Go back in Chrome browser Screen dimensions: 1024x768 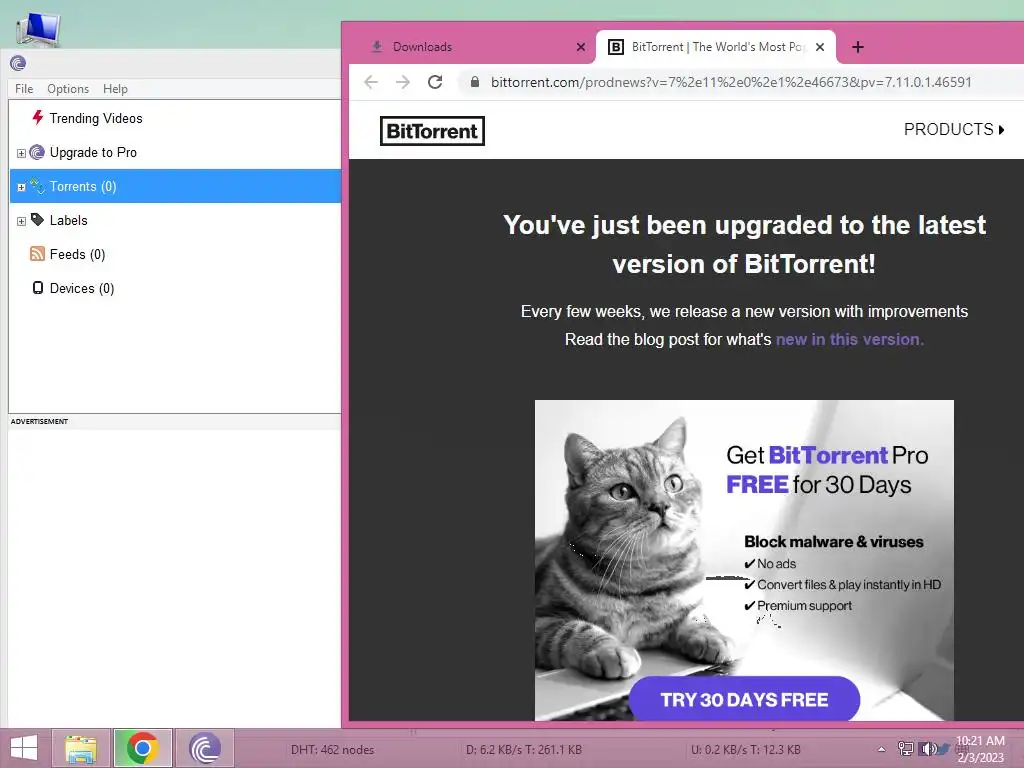[x=371, y=82]
